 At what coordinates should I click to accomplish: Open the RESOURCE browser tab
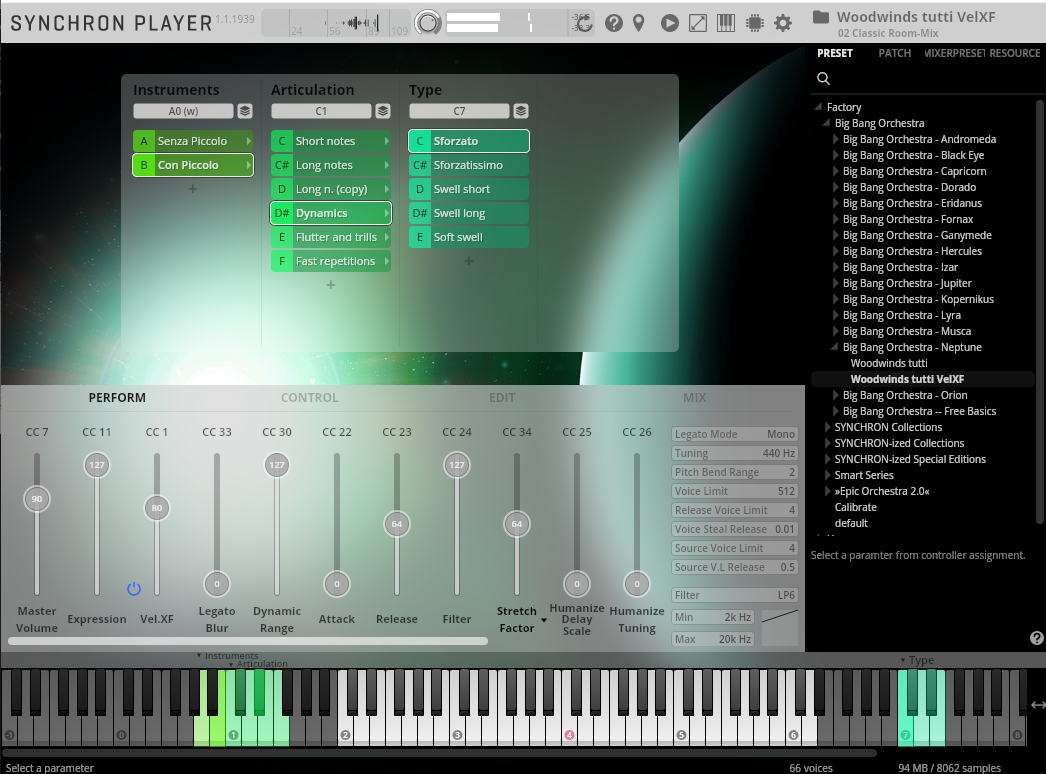pyautogui.click(x=1015, y=53)
